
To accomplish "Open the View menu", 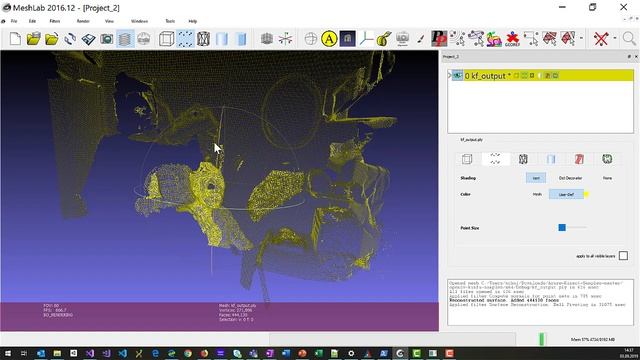I will [x=109, y=21].
